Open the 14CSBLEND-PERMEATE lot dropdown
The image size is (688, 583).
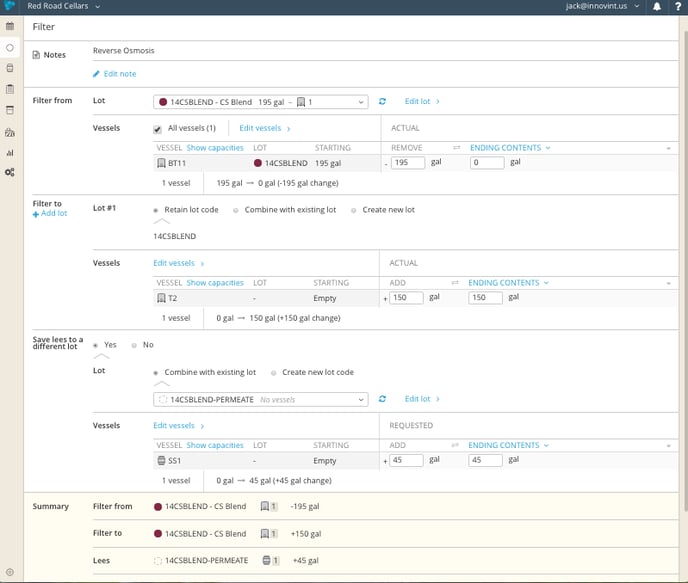tap(261, 400)
